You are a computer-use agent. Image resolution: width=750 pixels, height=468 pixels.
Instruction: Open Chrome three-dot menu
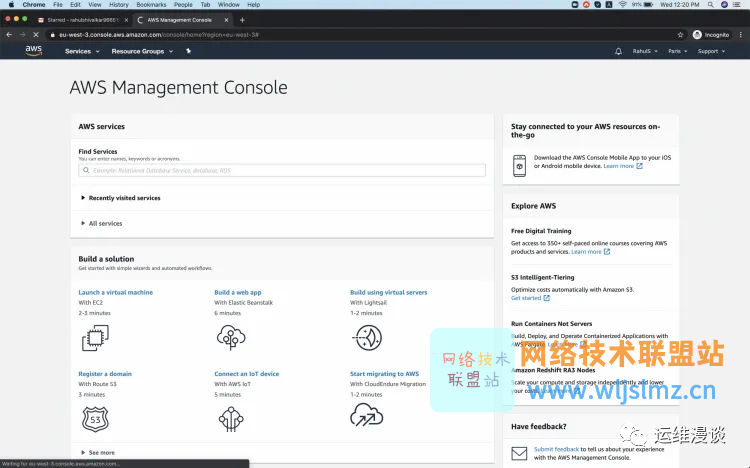click(x=740, y=34)
